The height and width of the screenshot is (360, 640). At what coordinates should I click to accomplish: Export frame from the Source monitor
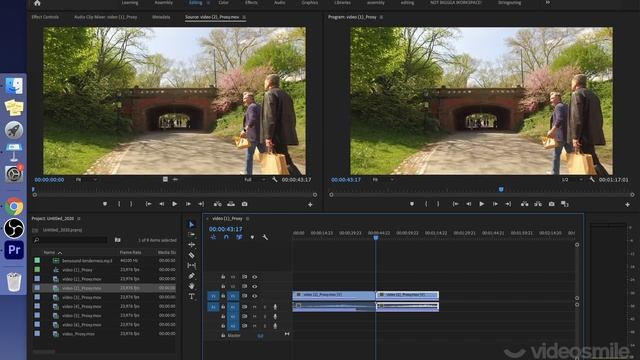tap(244, 204)
